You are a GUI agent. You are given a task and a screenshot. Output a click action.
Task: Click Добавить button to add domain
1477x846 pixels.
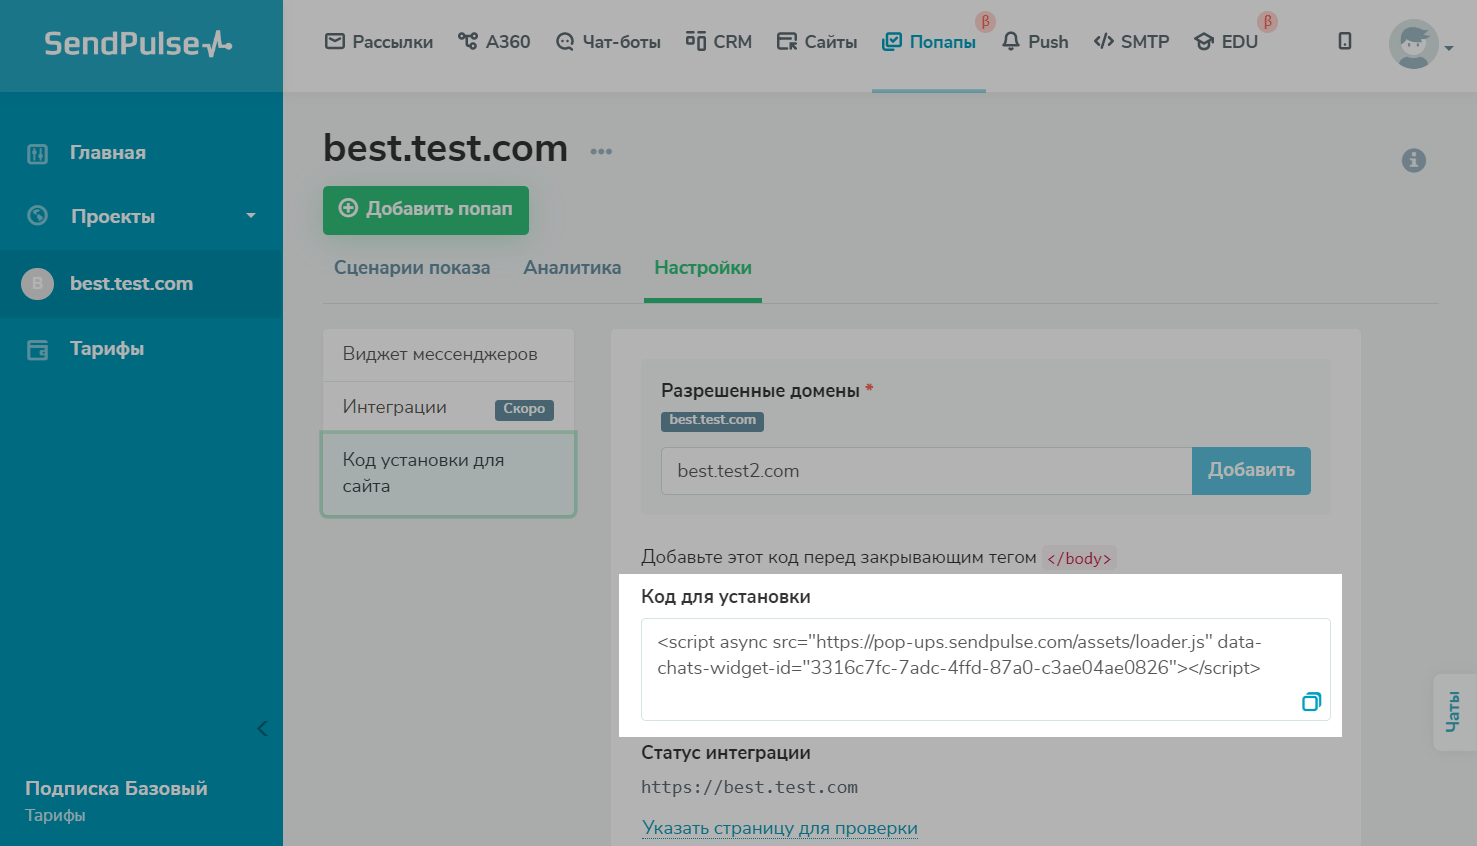pyautogui.click(x=1251, y=470)
